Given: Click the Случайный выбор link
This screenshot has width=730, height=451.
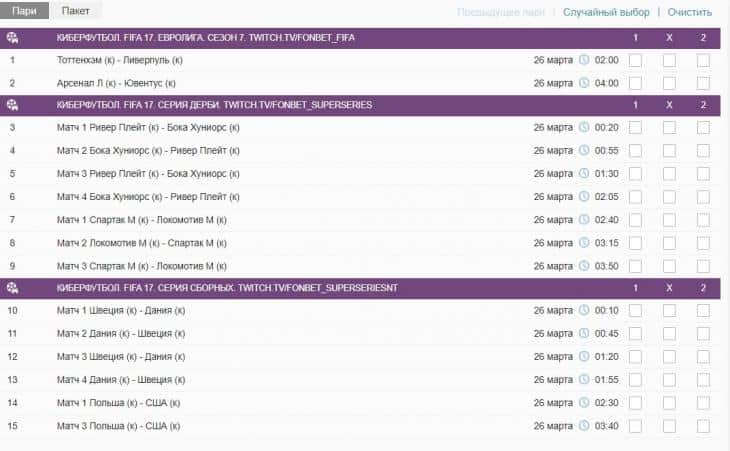Looking at the screenshot, I should 606,13.
